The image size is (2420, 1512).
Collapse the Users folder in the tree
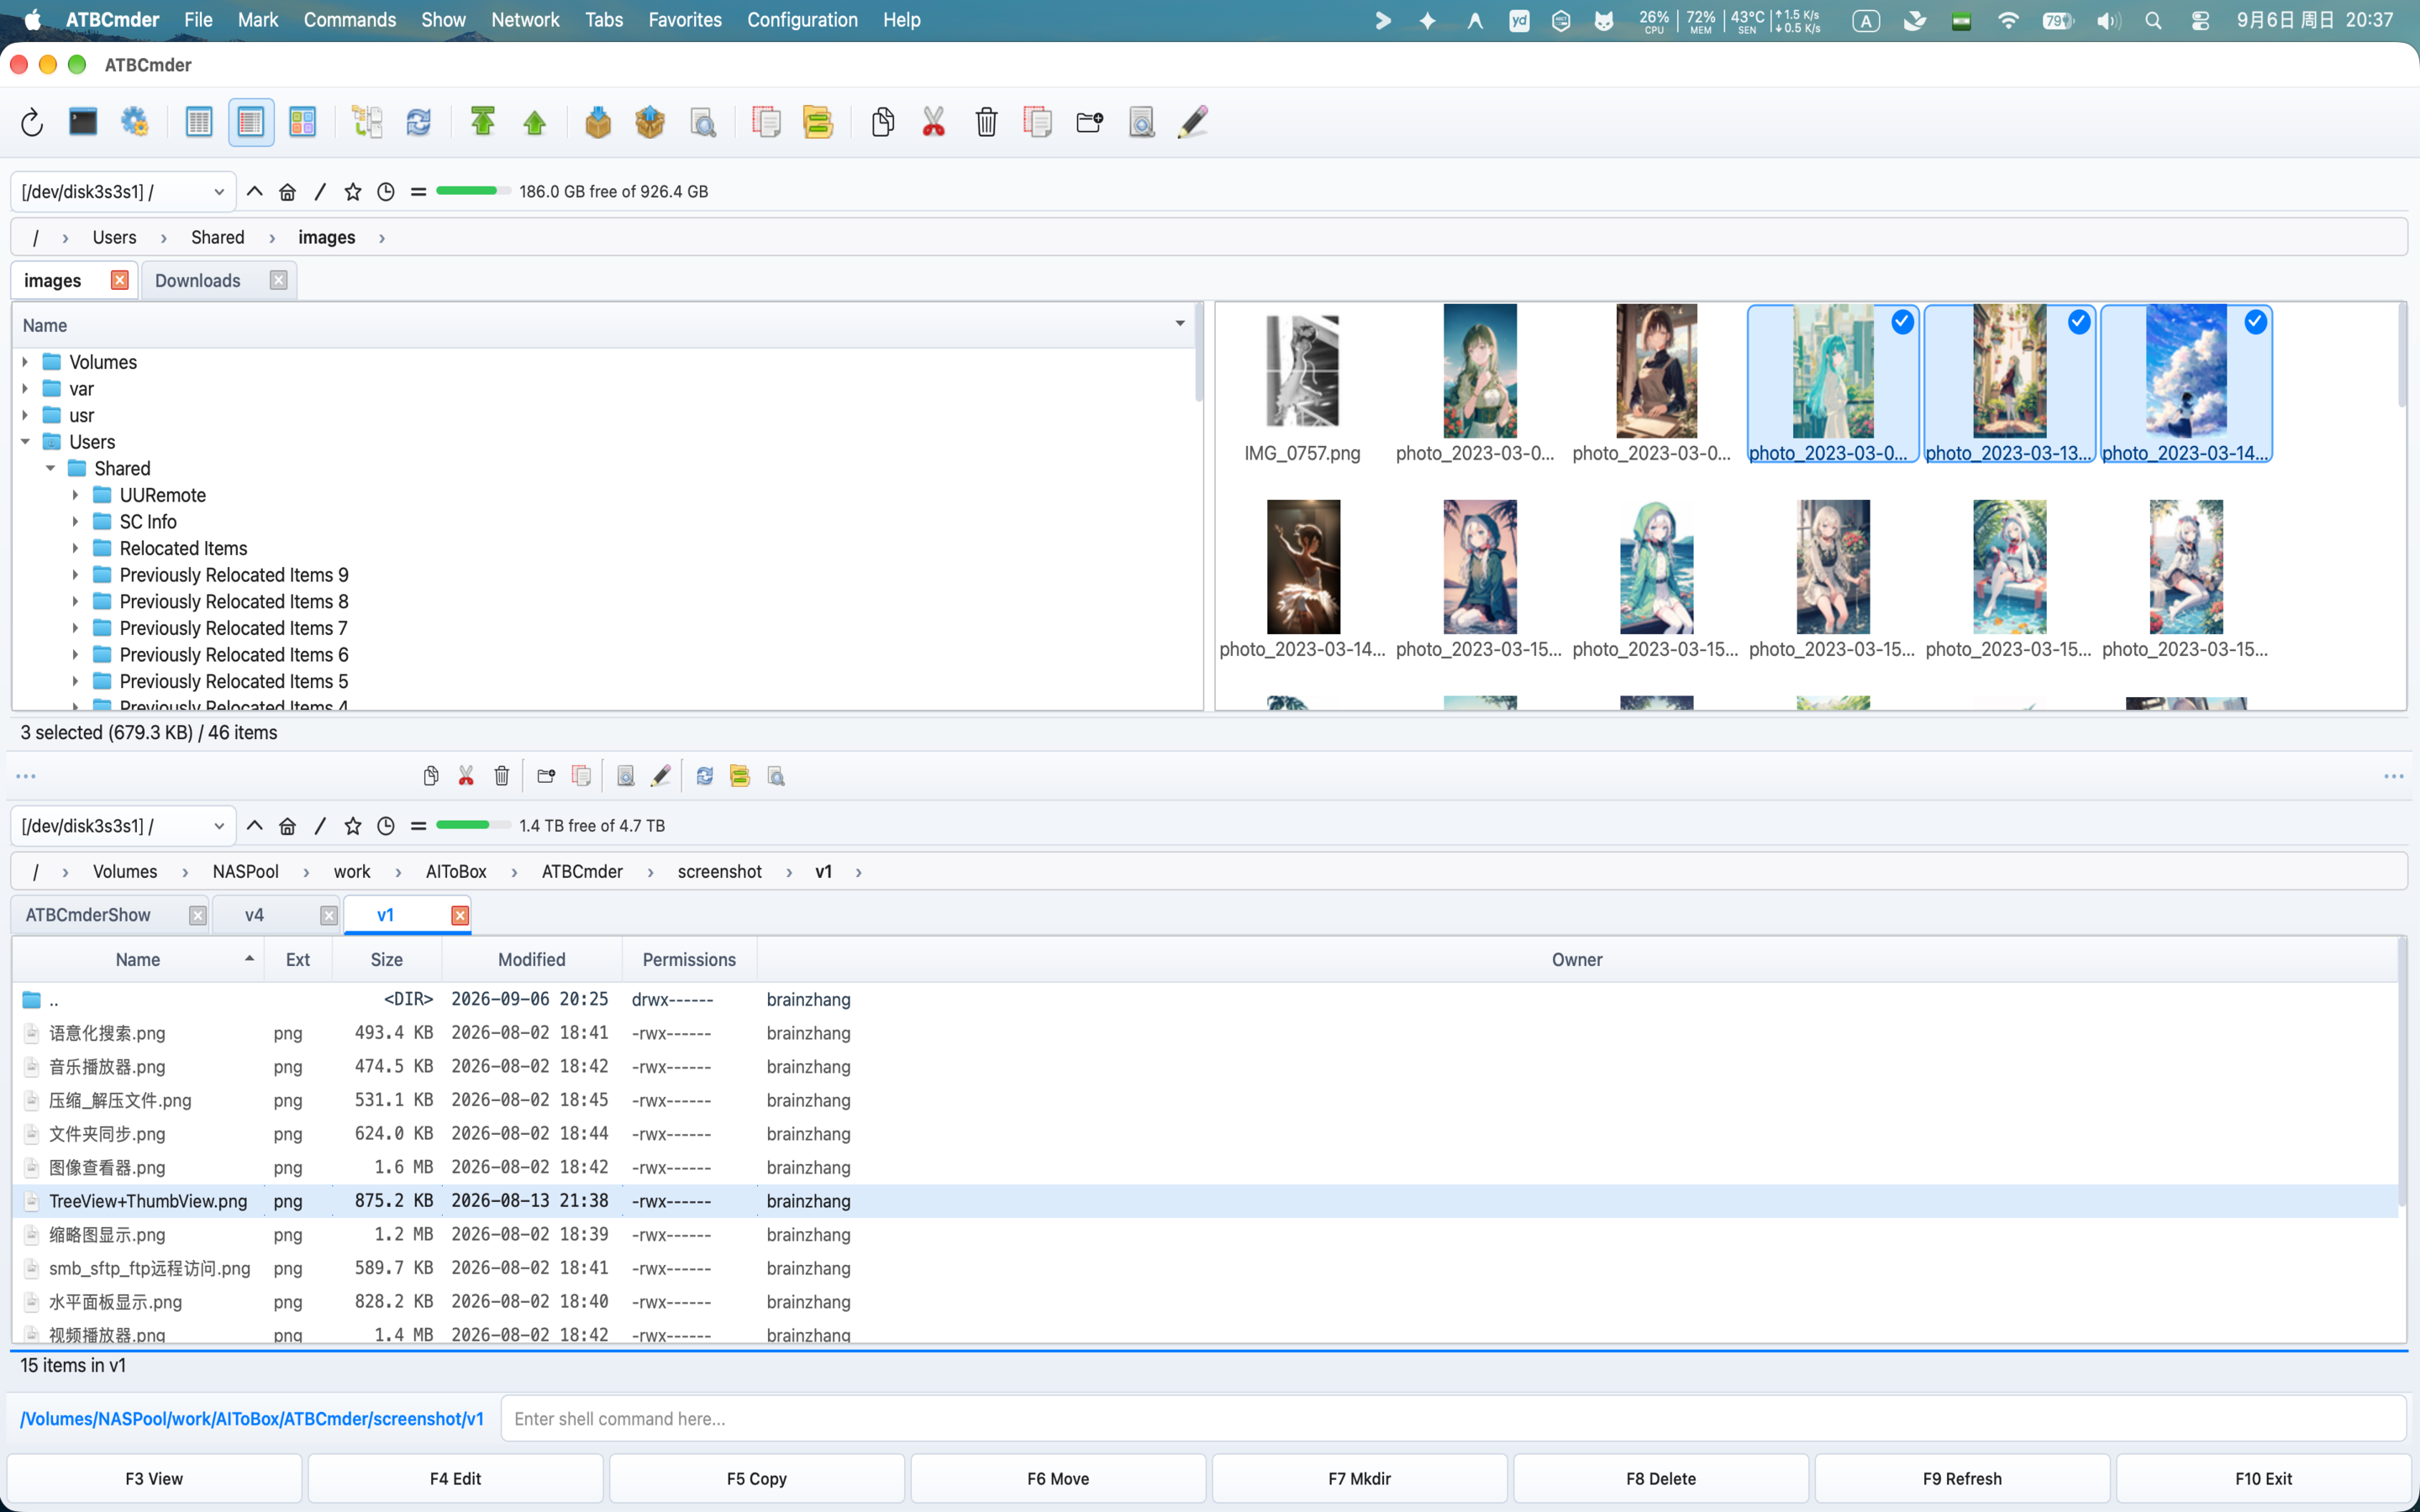[x=26, y=442]
